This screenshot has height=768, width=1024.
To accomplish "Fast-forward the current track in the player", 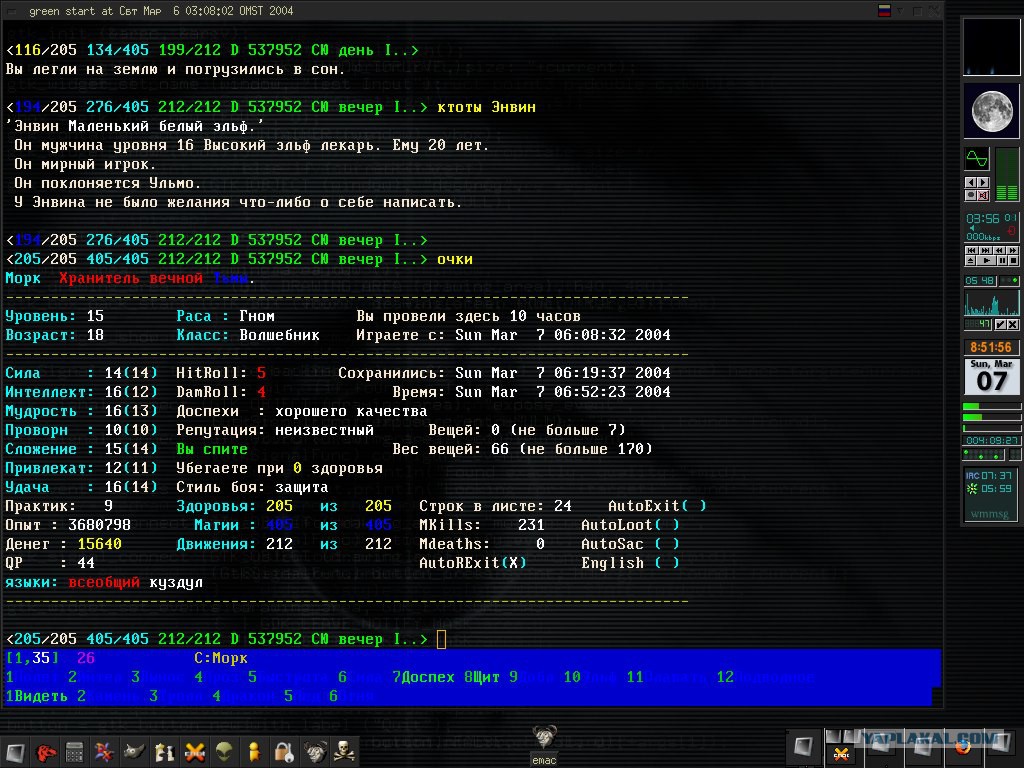I will (x=1012, y=250).
